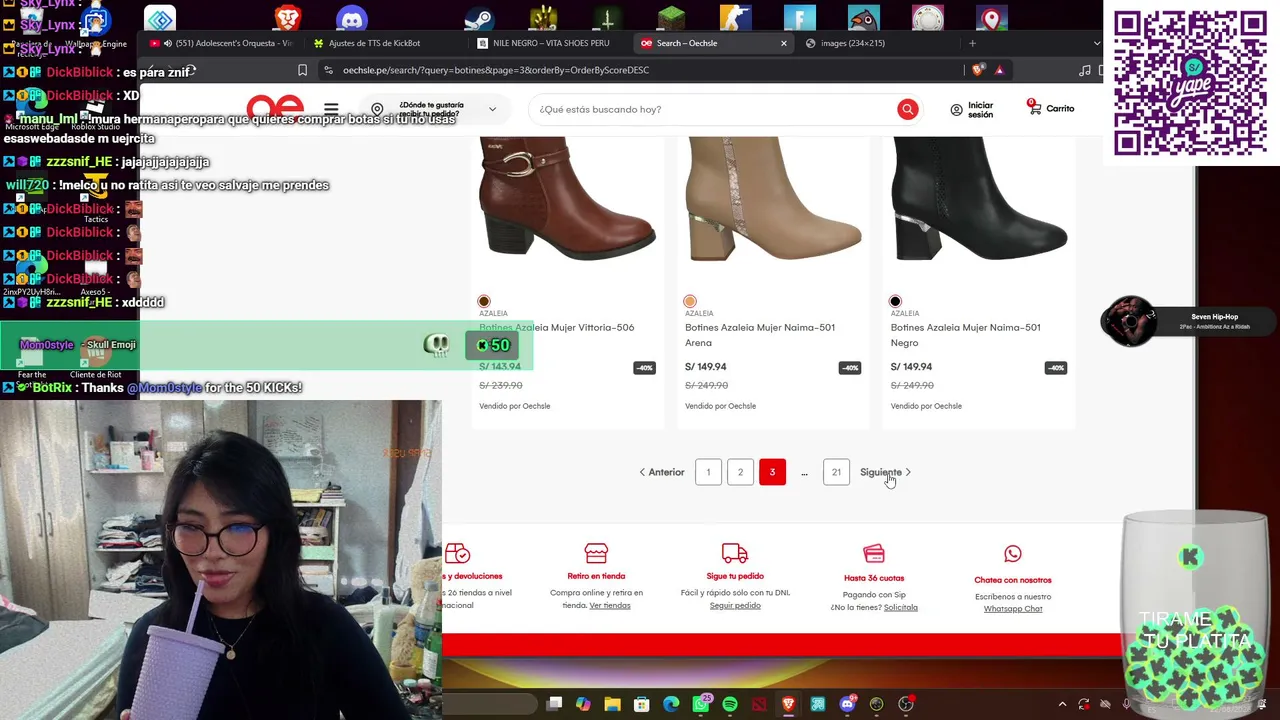Click the red search magnifier button

pyautogui.click(x=907, y=109)
